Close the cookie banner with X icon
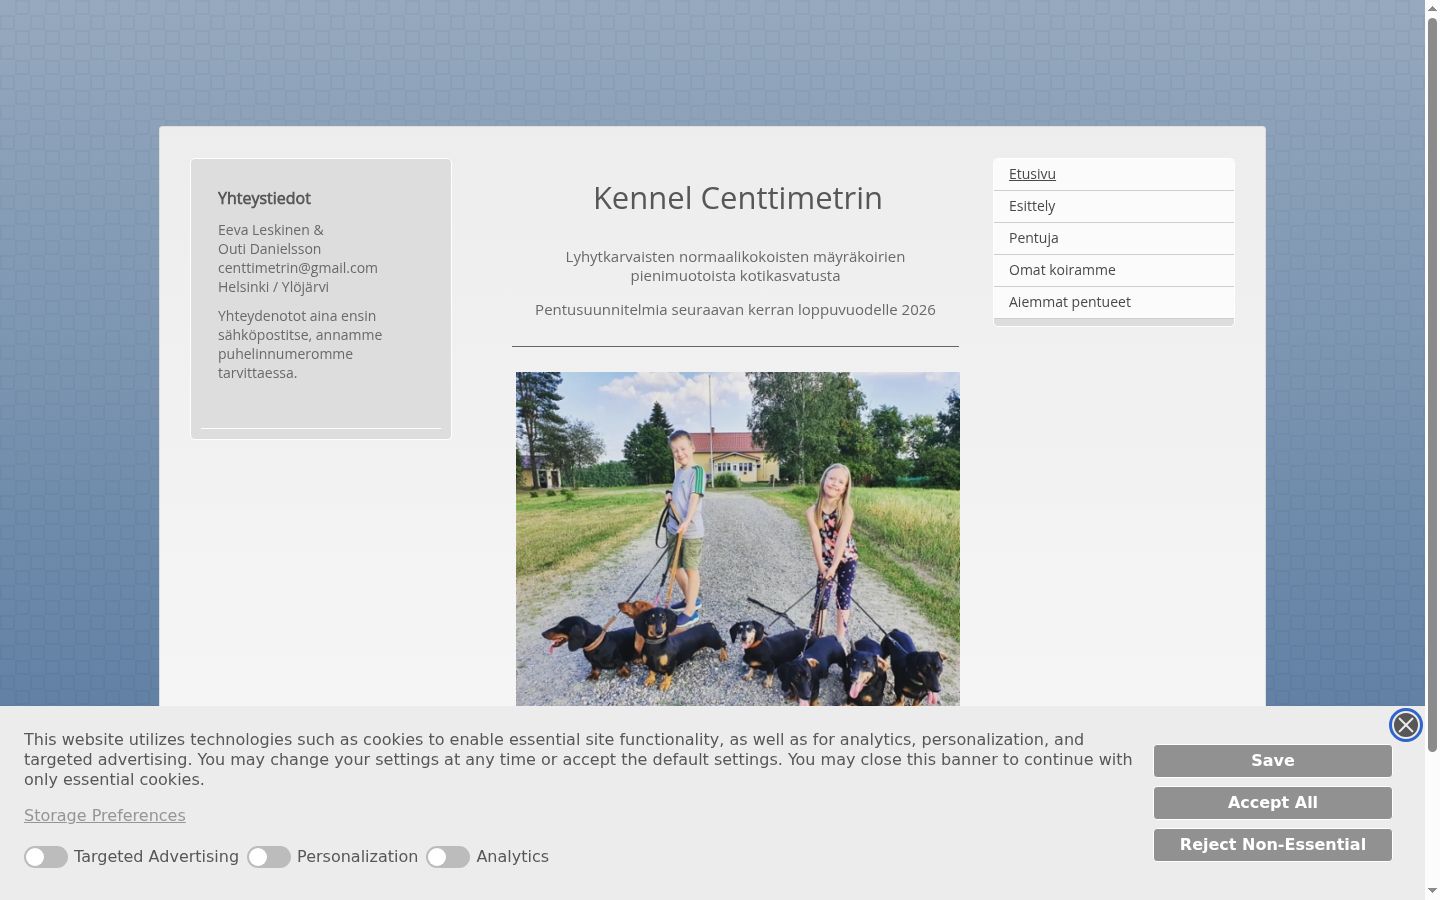The width and height of the screenshot is (1440, 900). pos(1406,725)
